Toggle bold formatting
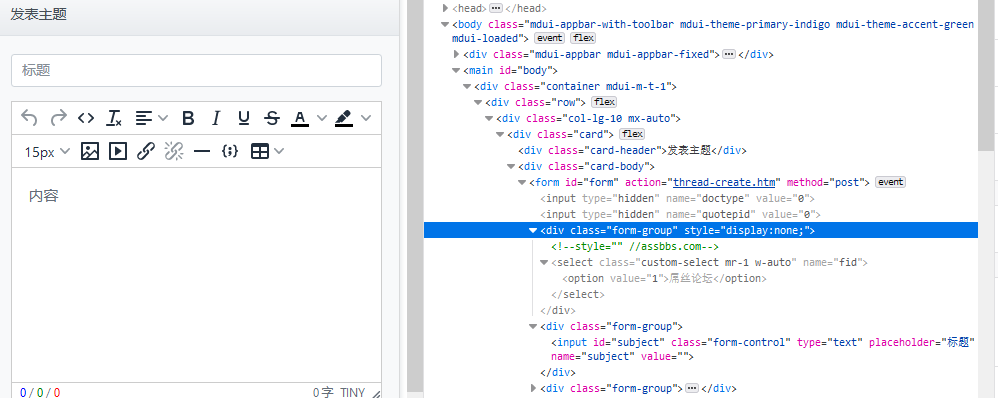The image size is (998, 398). (x=188, y=118)
